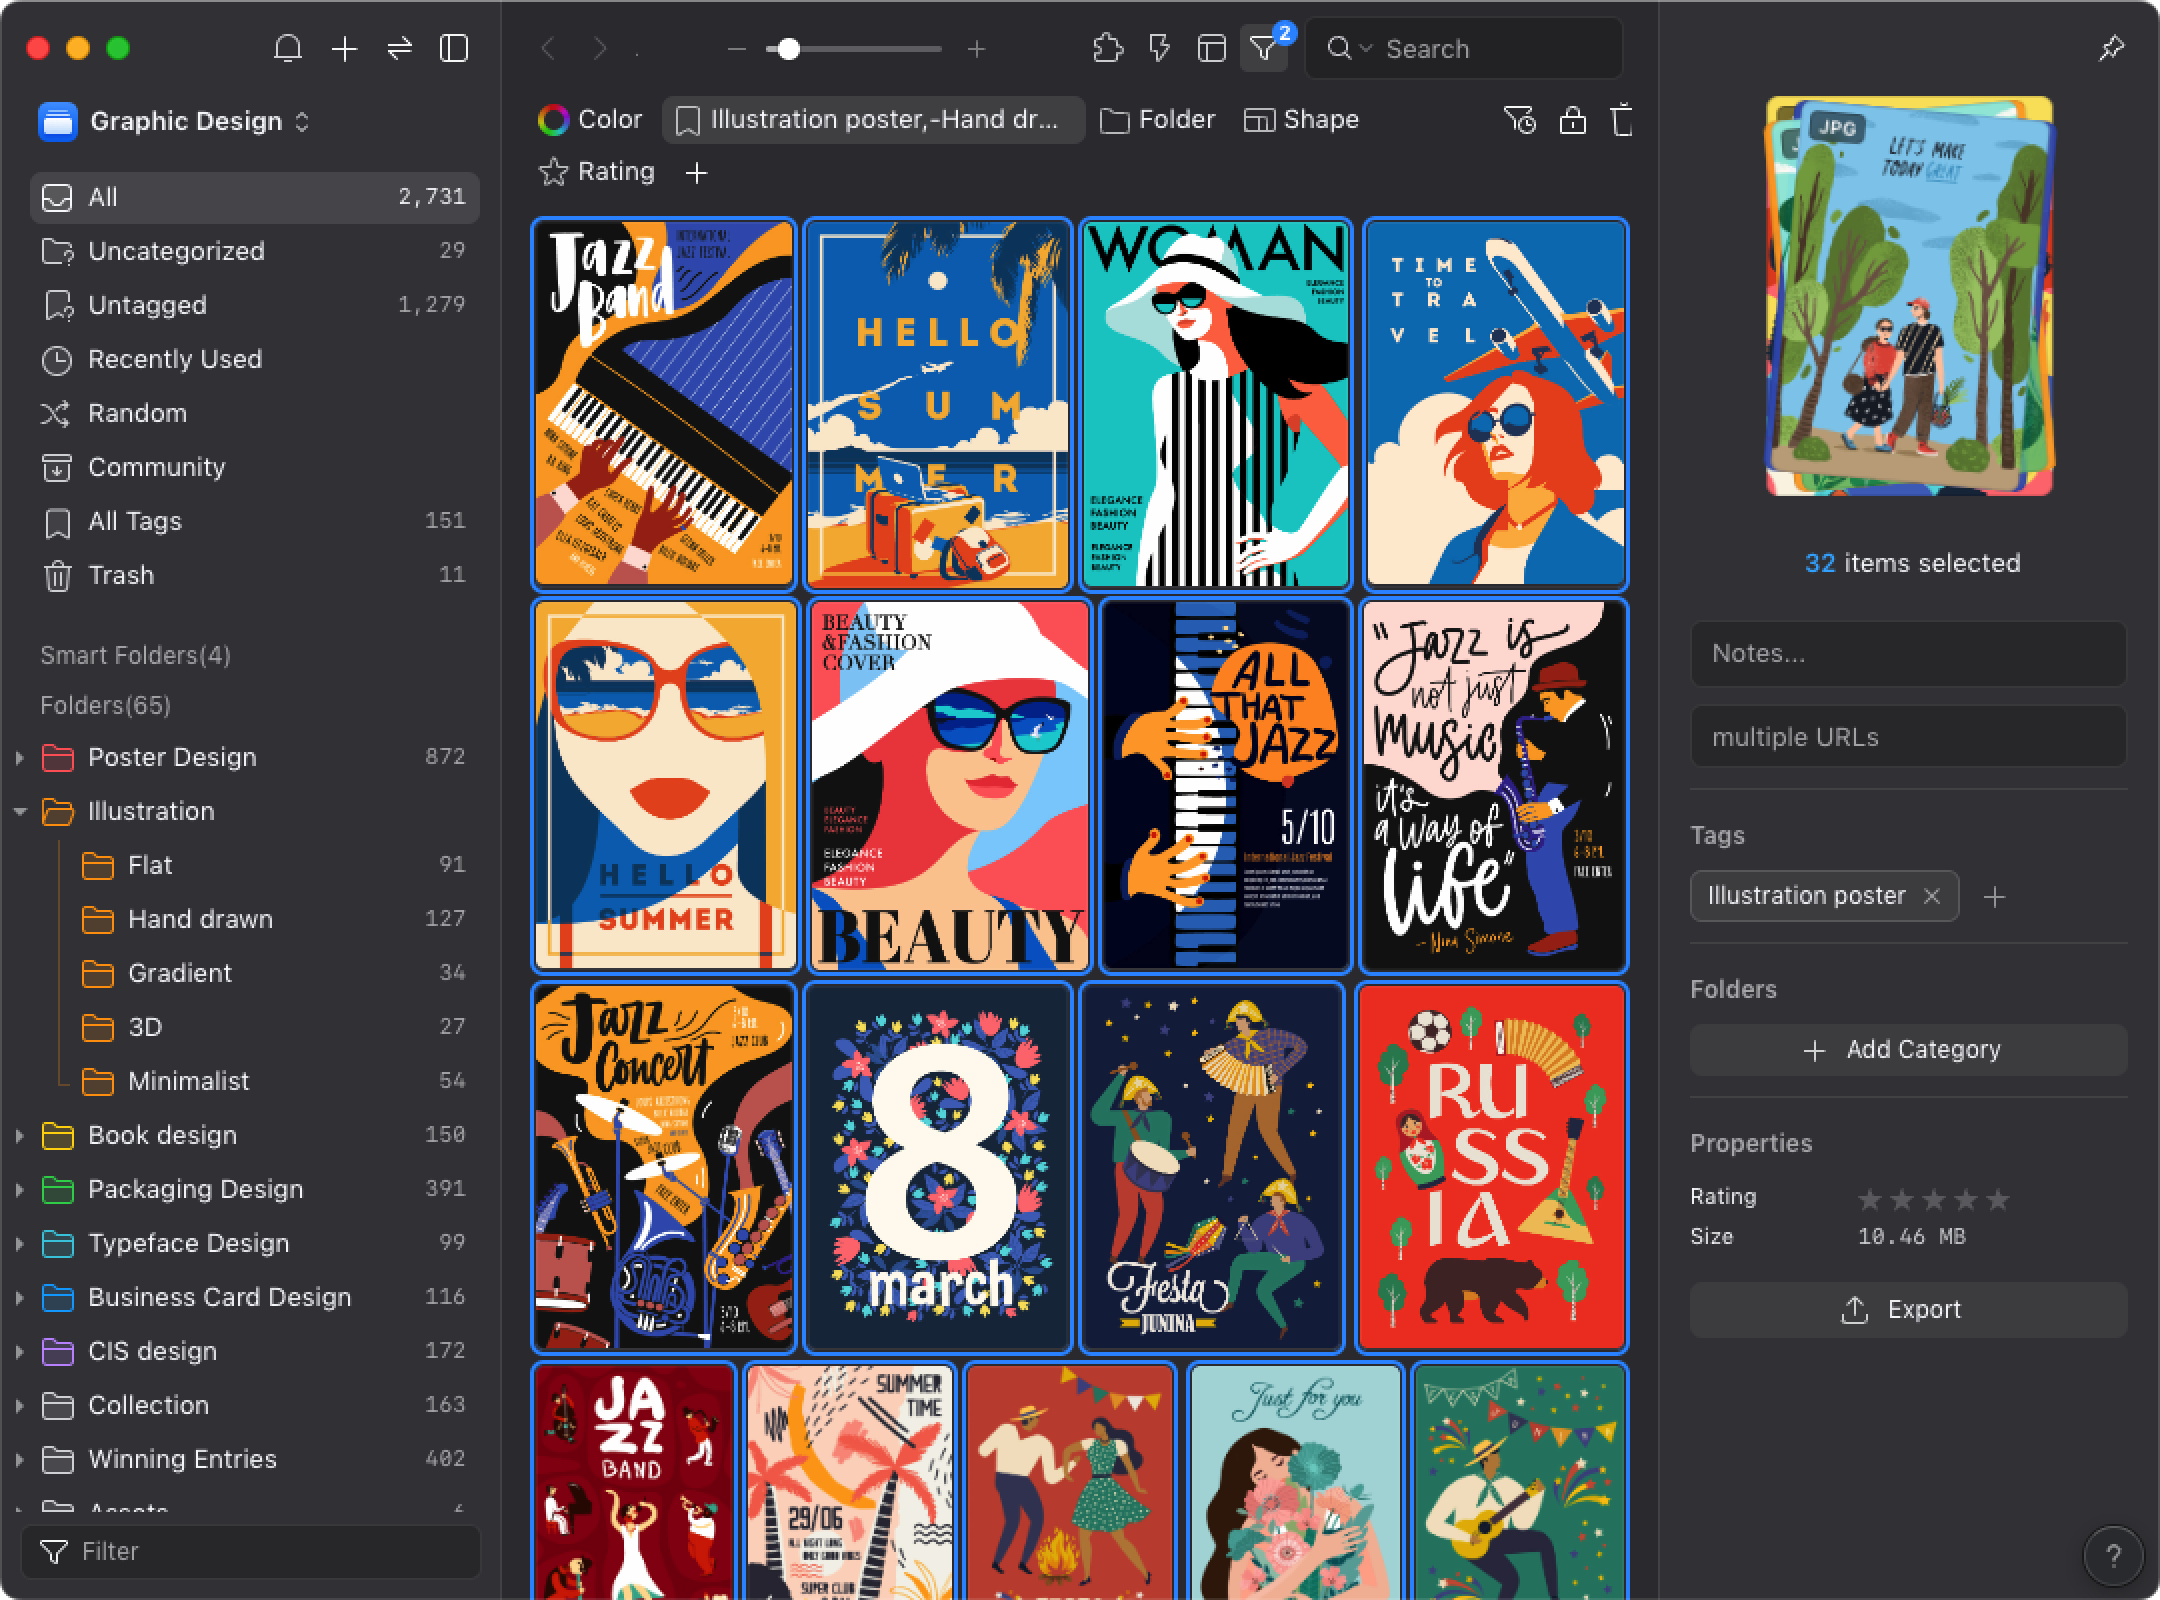This screenshot has width=2160, height=1600.
Task: Click the lightning bolt action icon
Action: (1160, 48)
